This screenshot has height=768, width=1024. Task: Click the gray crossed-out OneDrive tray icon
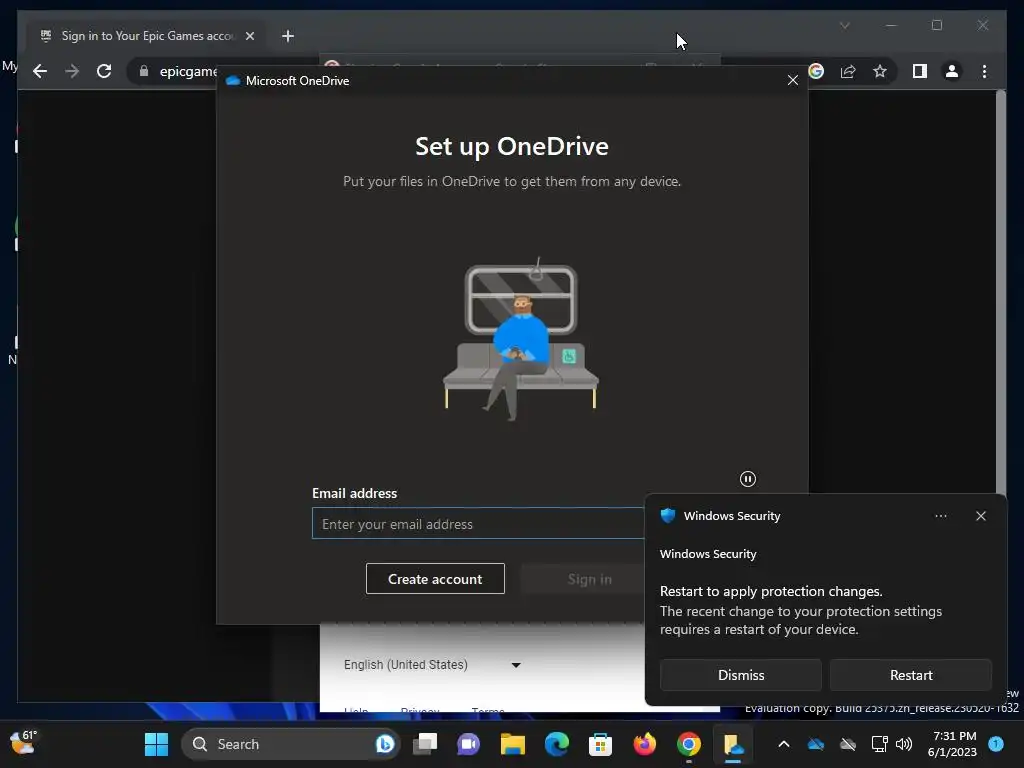848,744
